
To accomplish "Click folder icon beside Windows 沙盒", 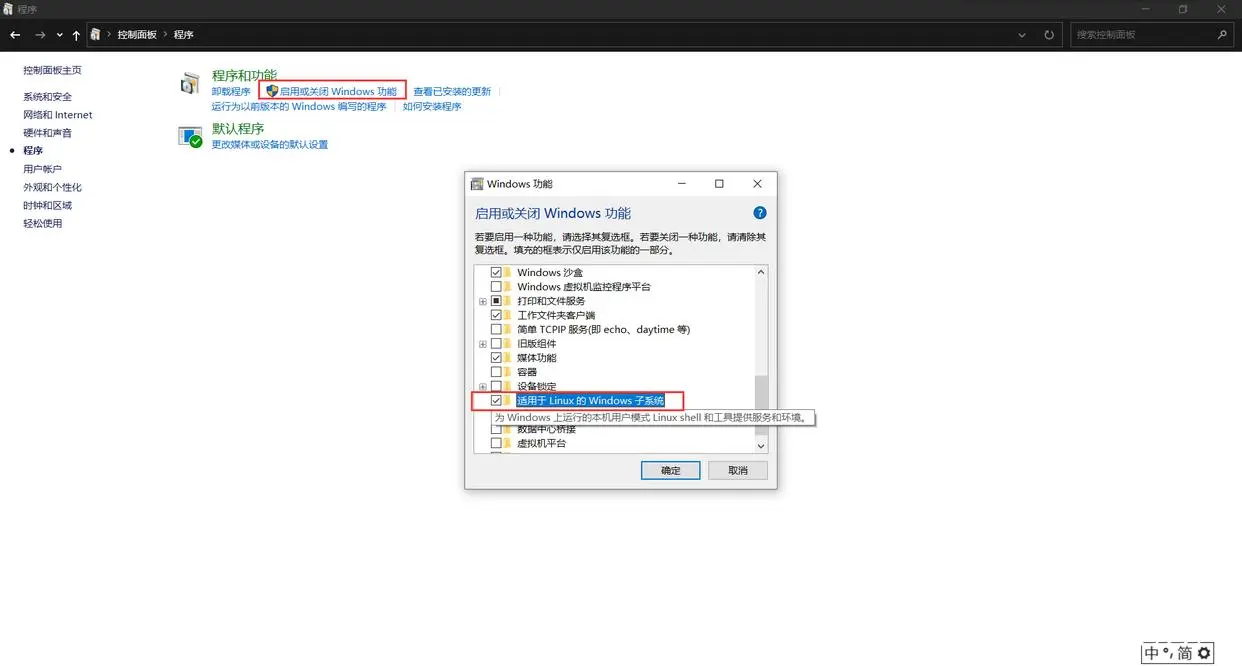I will click(509, 272).
